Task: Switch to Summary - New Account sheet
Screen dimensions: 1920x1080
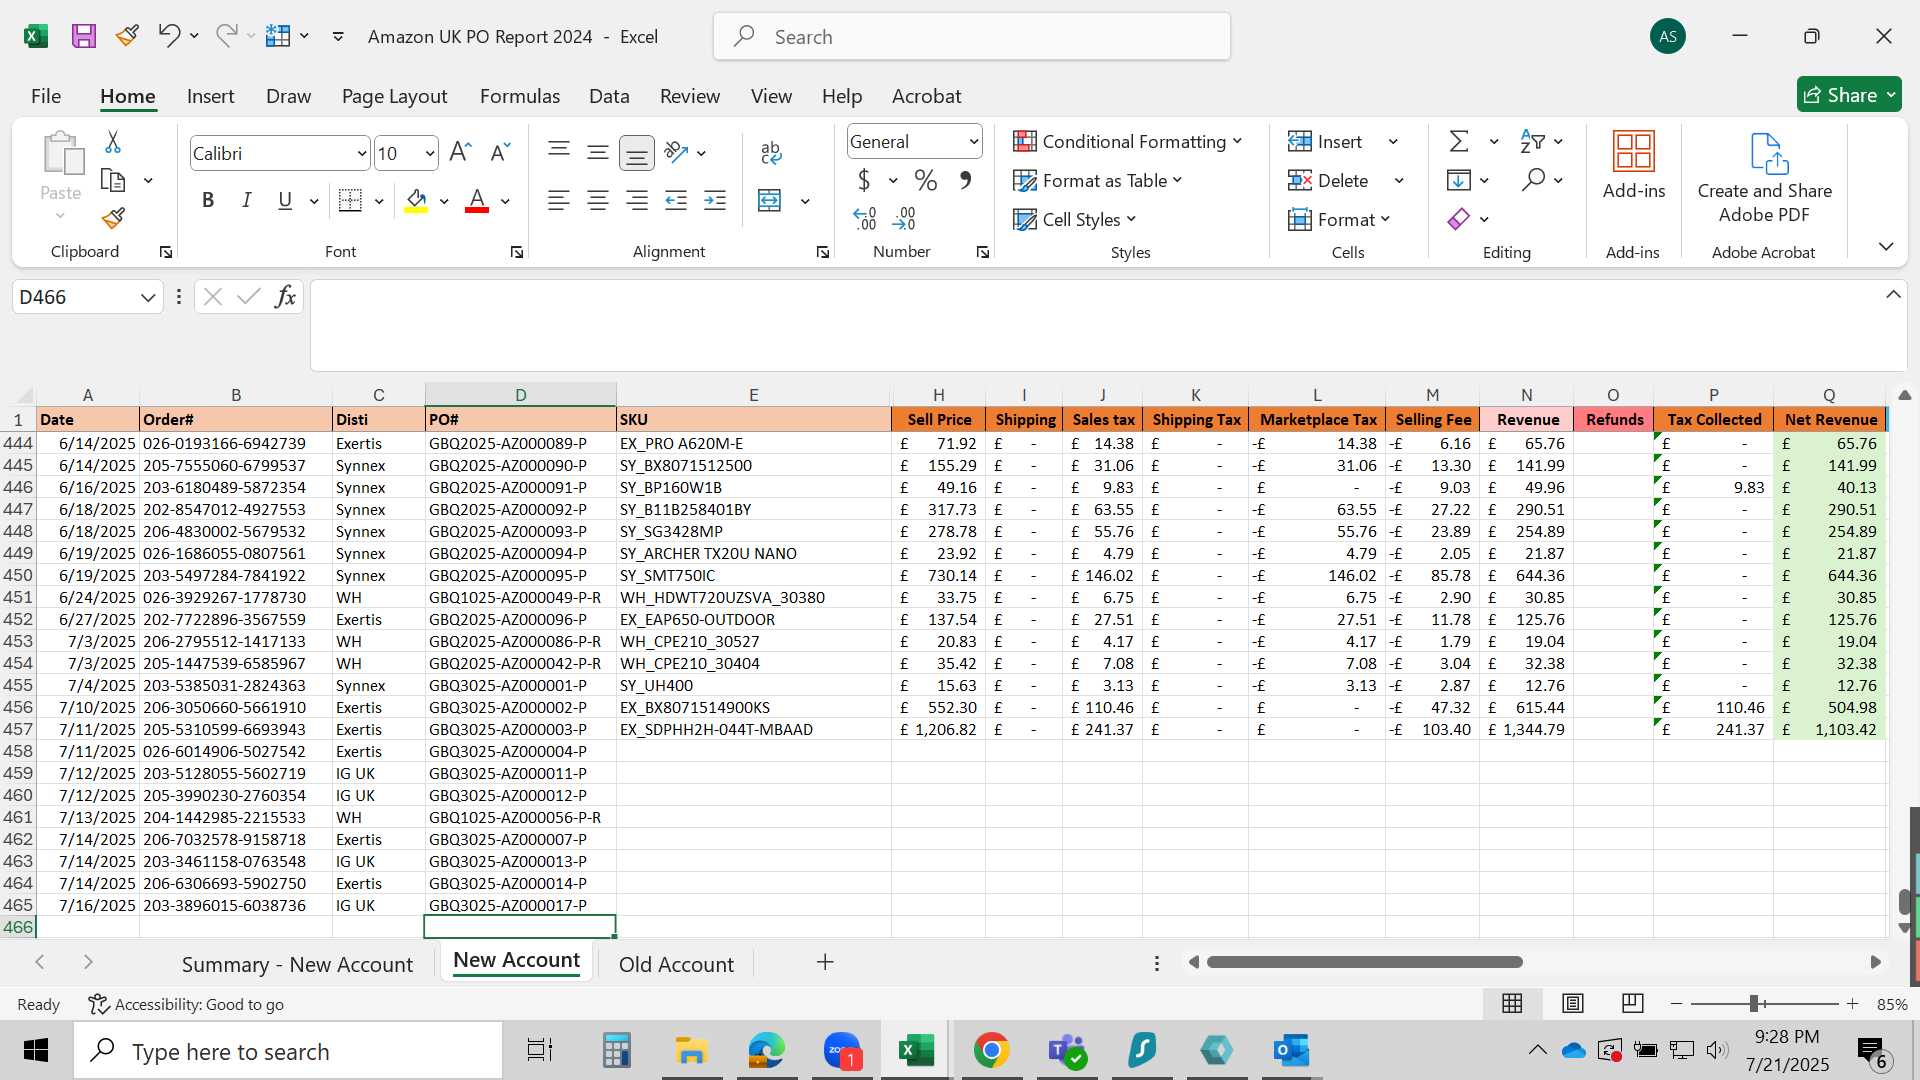Action: point(297,964)
